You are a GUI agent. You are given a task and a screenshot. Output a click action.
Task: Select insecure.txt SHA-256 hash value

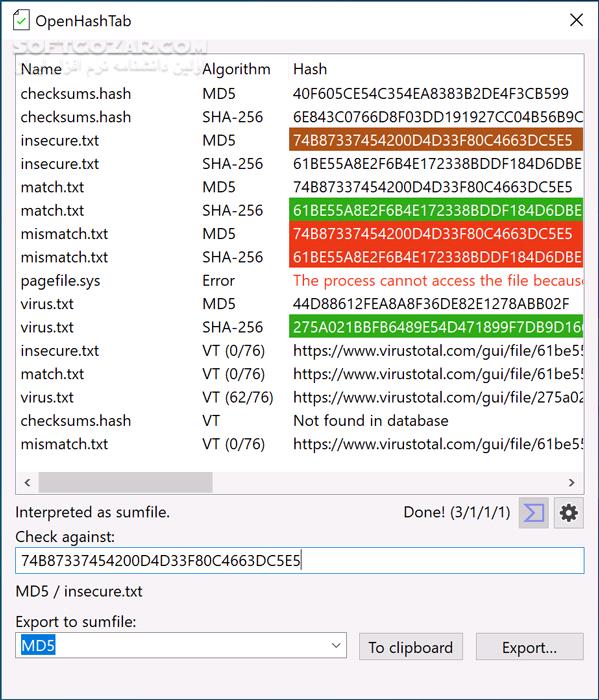click(437, 164)
